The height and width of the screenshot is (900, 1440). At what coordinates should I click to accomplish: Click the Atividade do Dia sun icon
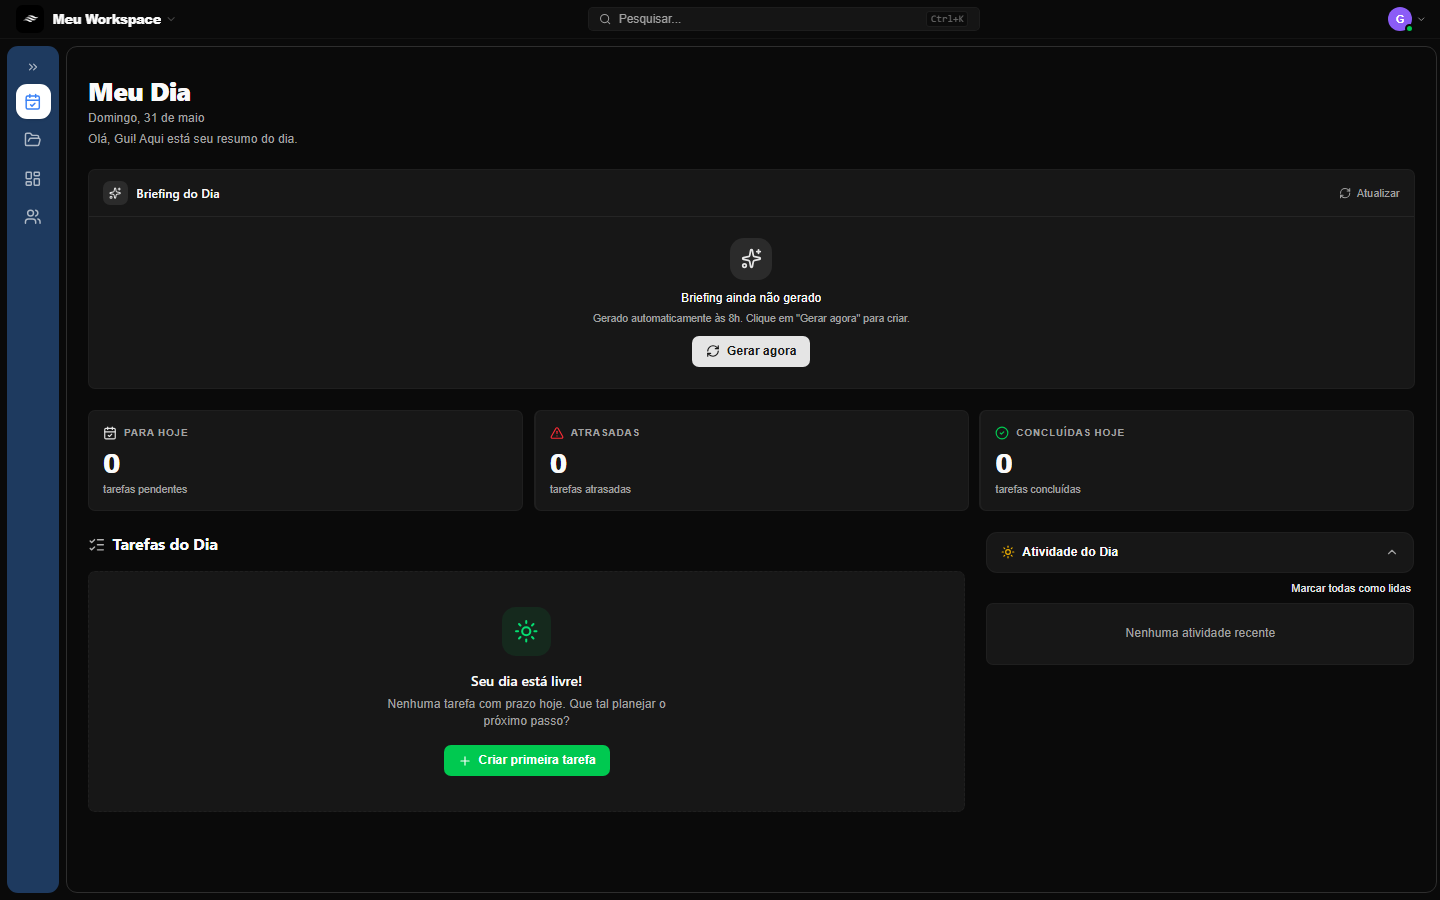1008,552
